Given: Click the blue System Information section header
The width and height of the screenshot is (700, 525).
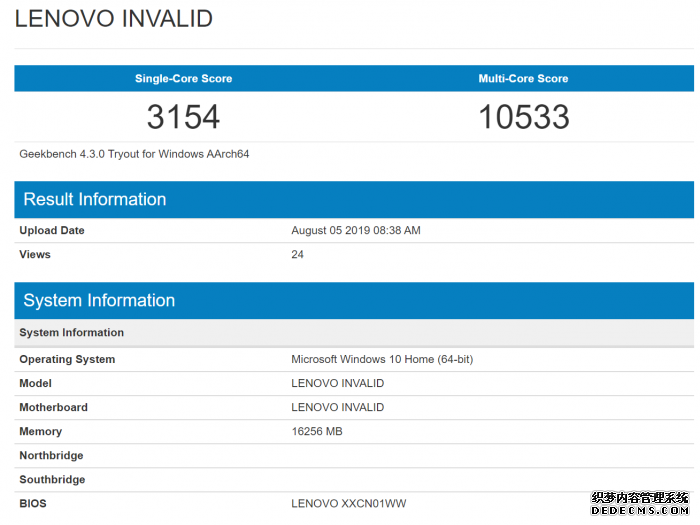Looking at the screenshot, I should (x=354, y=300).
